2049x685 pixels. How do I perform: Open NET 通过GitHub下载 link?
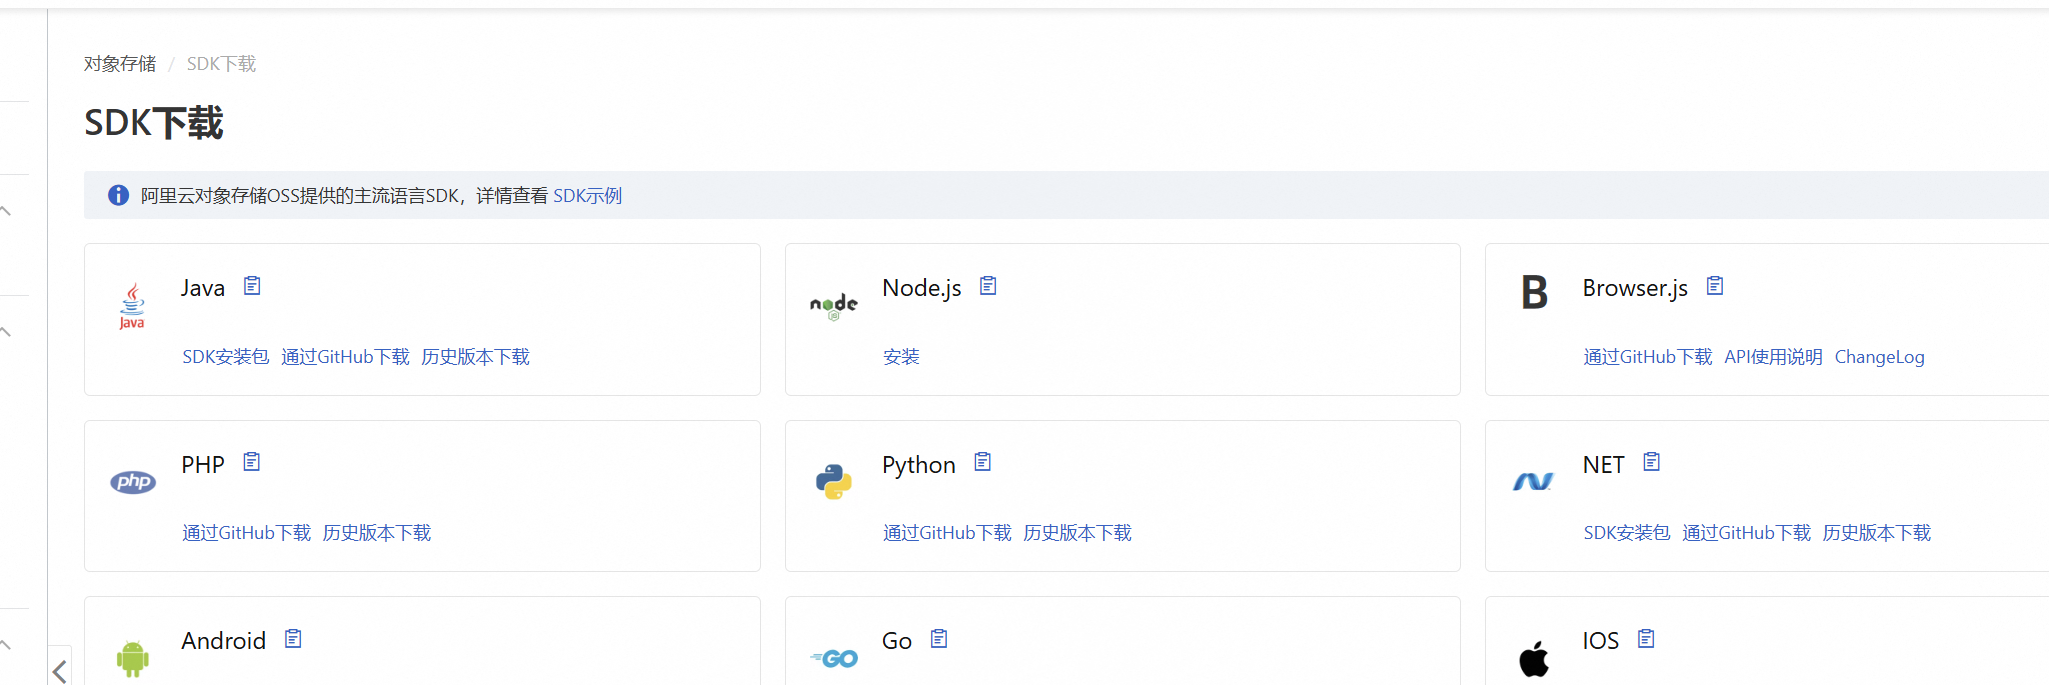click(1746, 533)
